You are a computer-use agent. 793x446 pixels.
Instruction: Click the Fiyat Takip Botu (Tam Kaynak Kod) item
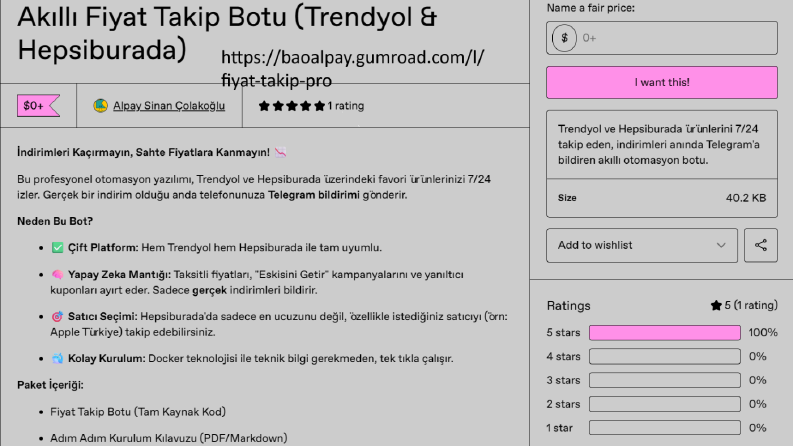click(x=138, y=412)
